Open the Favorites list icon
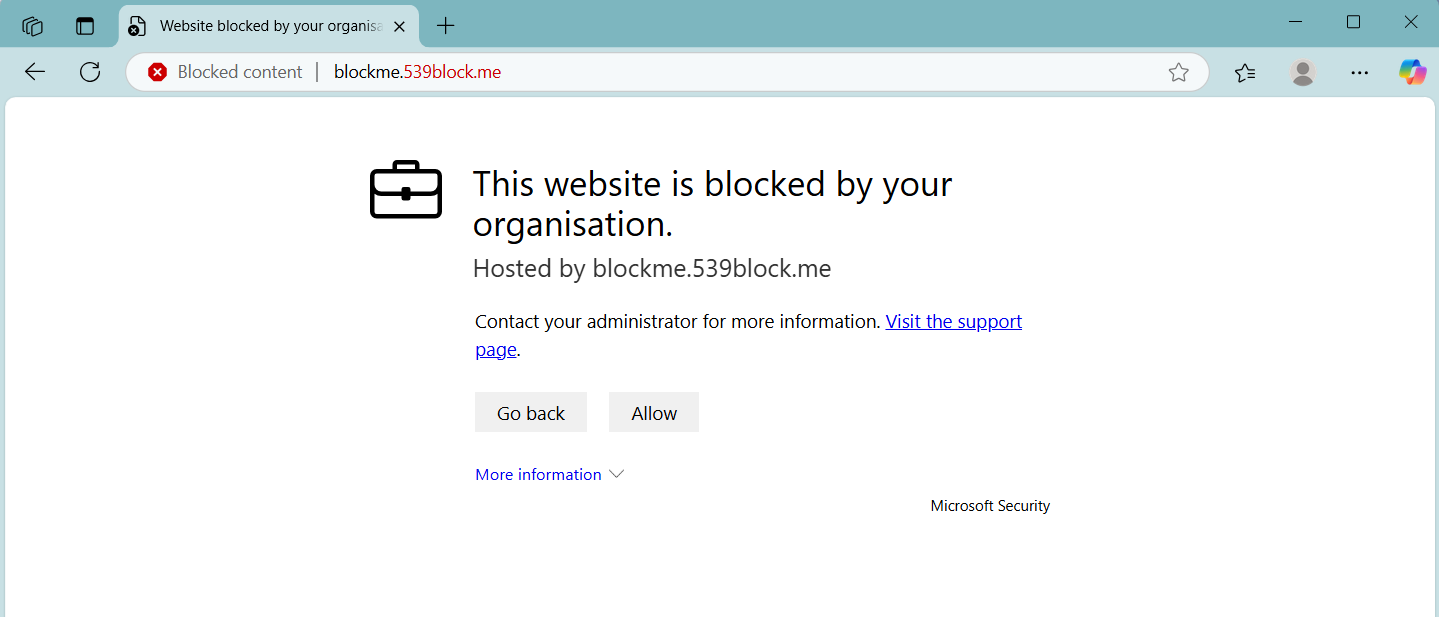 (1245, 72)
